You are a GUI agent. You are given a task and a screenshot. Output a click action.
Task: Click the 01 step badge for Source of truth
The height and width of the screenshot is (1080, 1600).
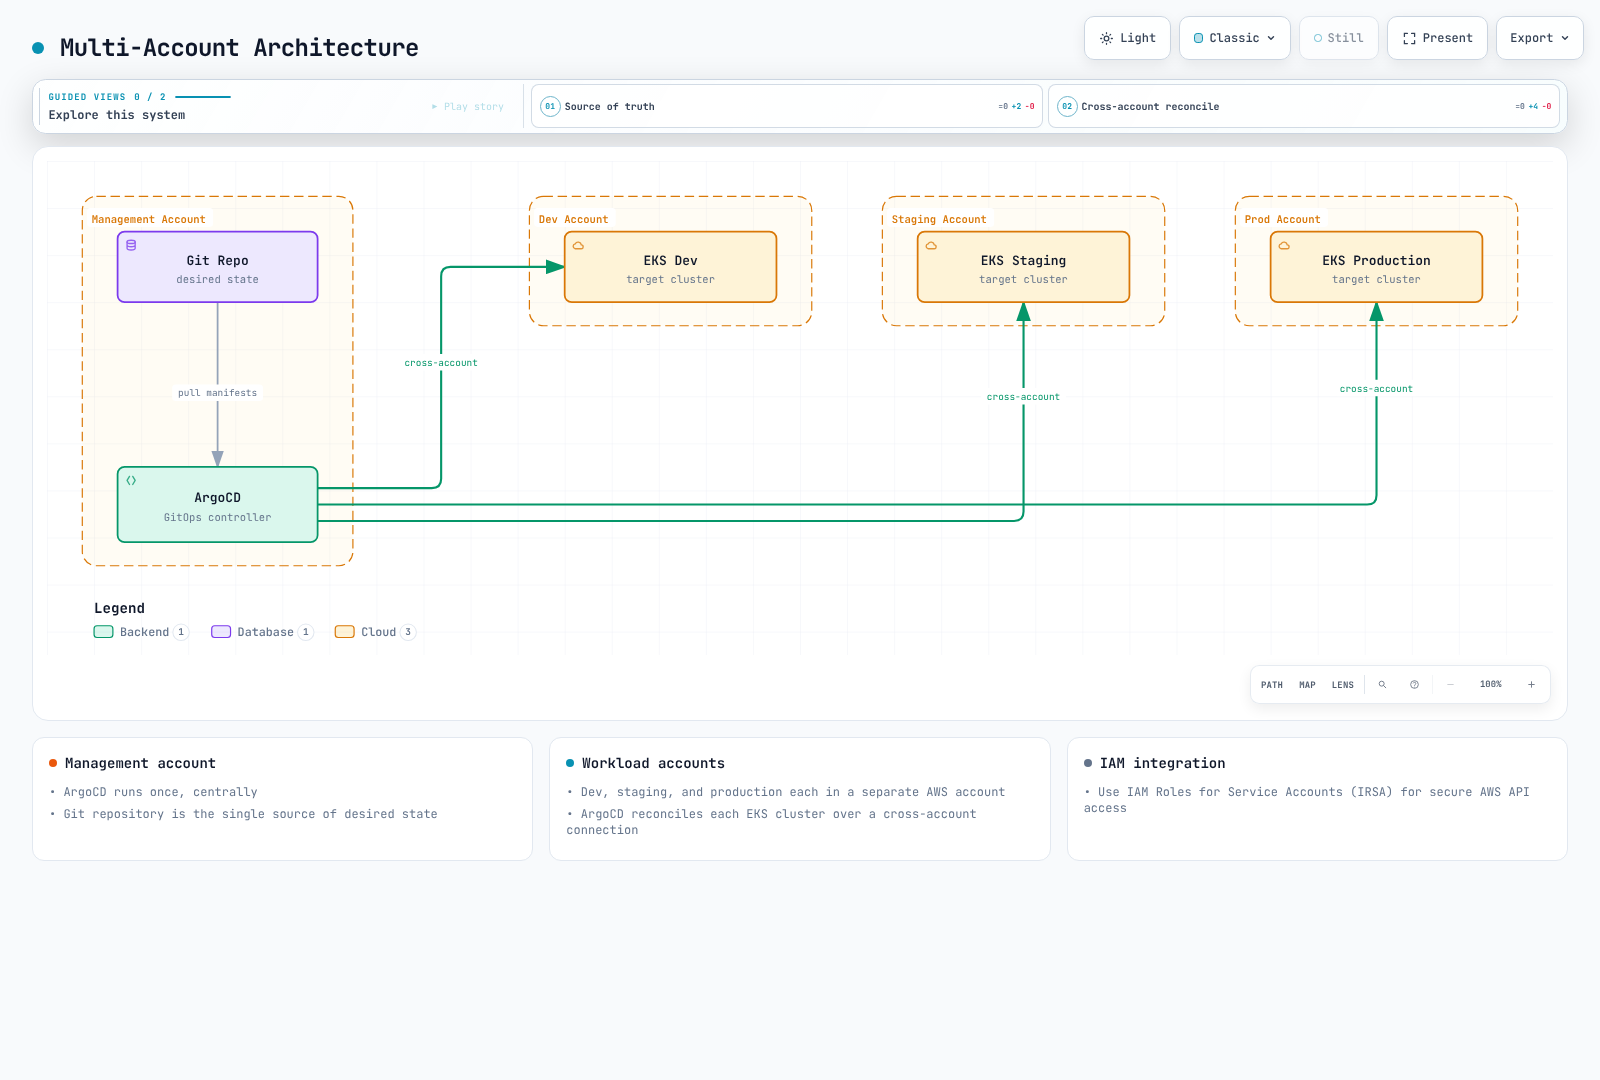550,106
